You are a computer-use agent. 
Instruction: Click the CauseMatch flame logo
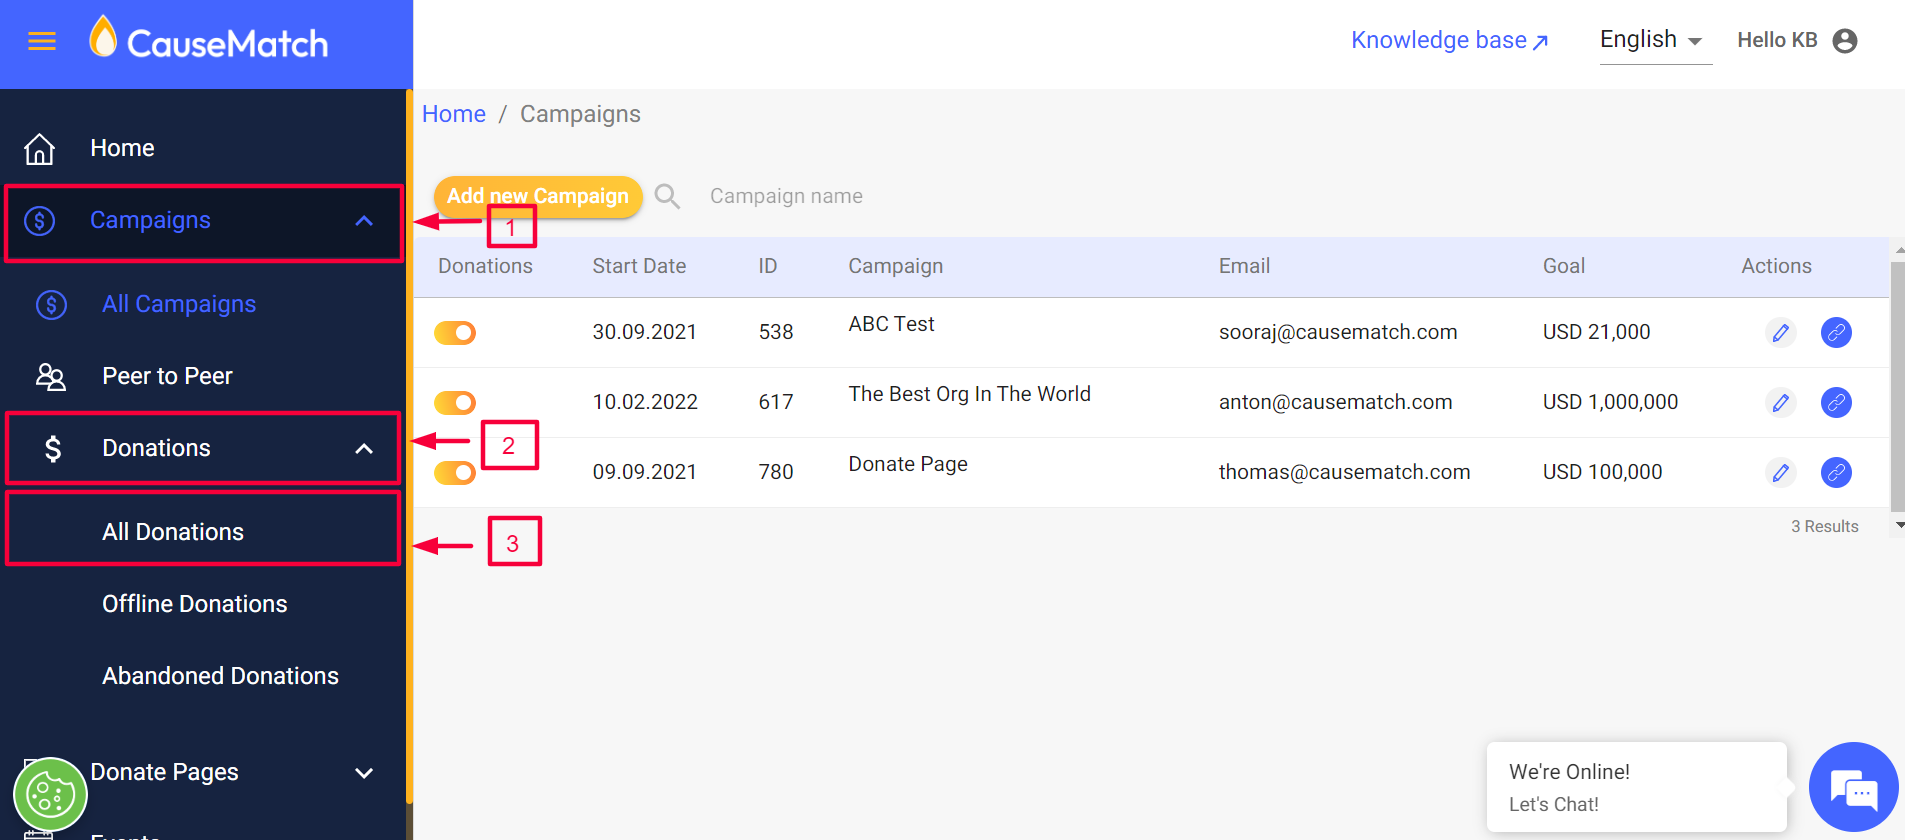click(103, 37)
